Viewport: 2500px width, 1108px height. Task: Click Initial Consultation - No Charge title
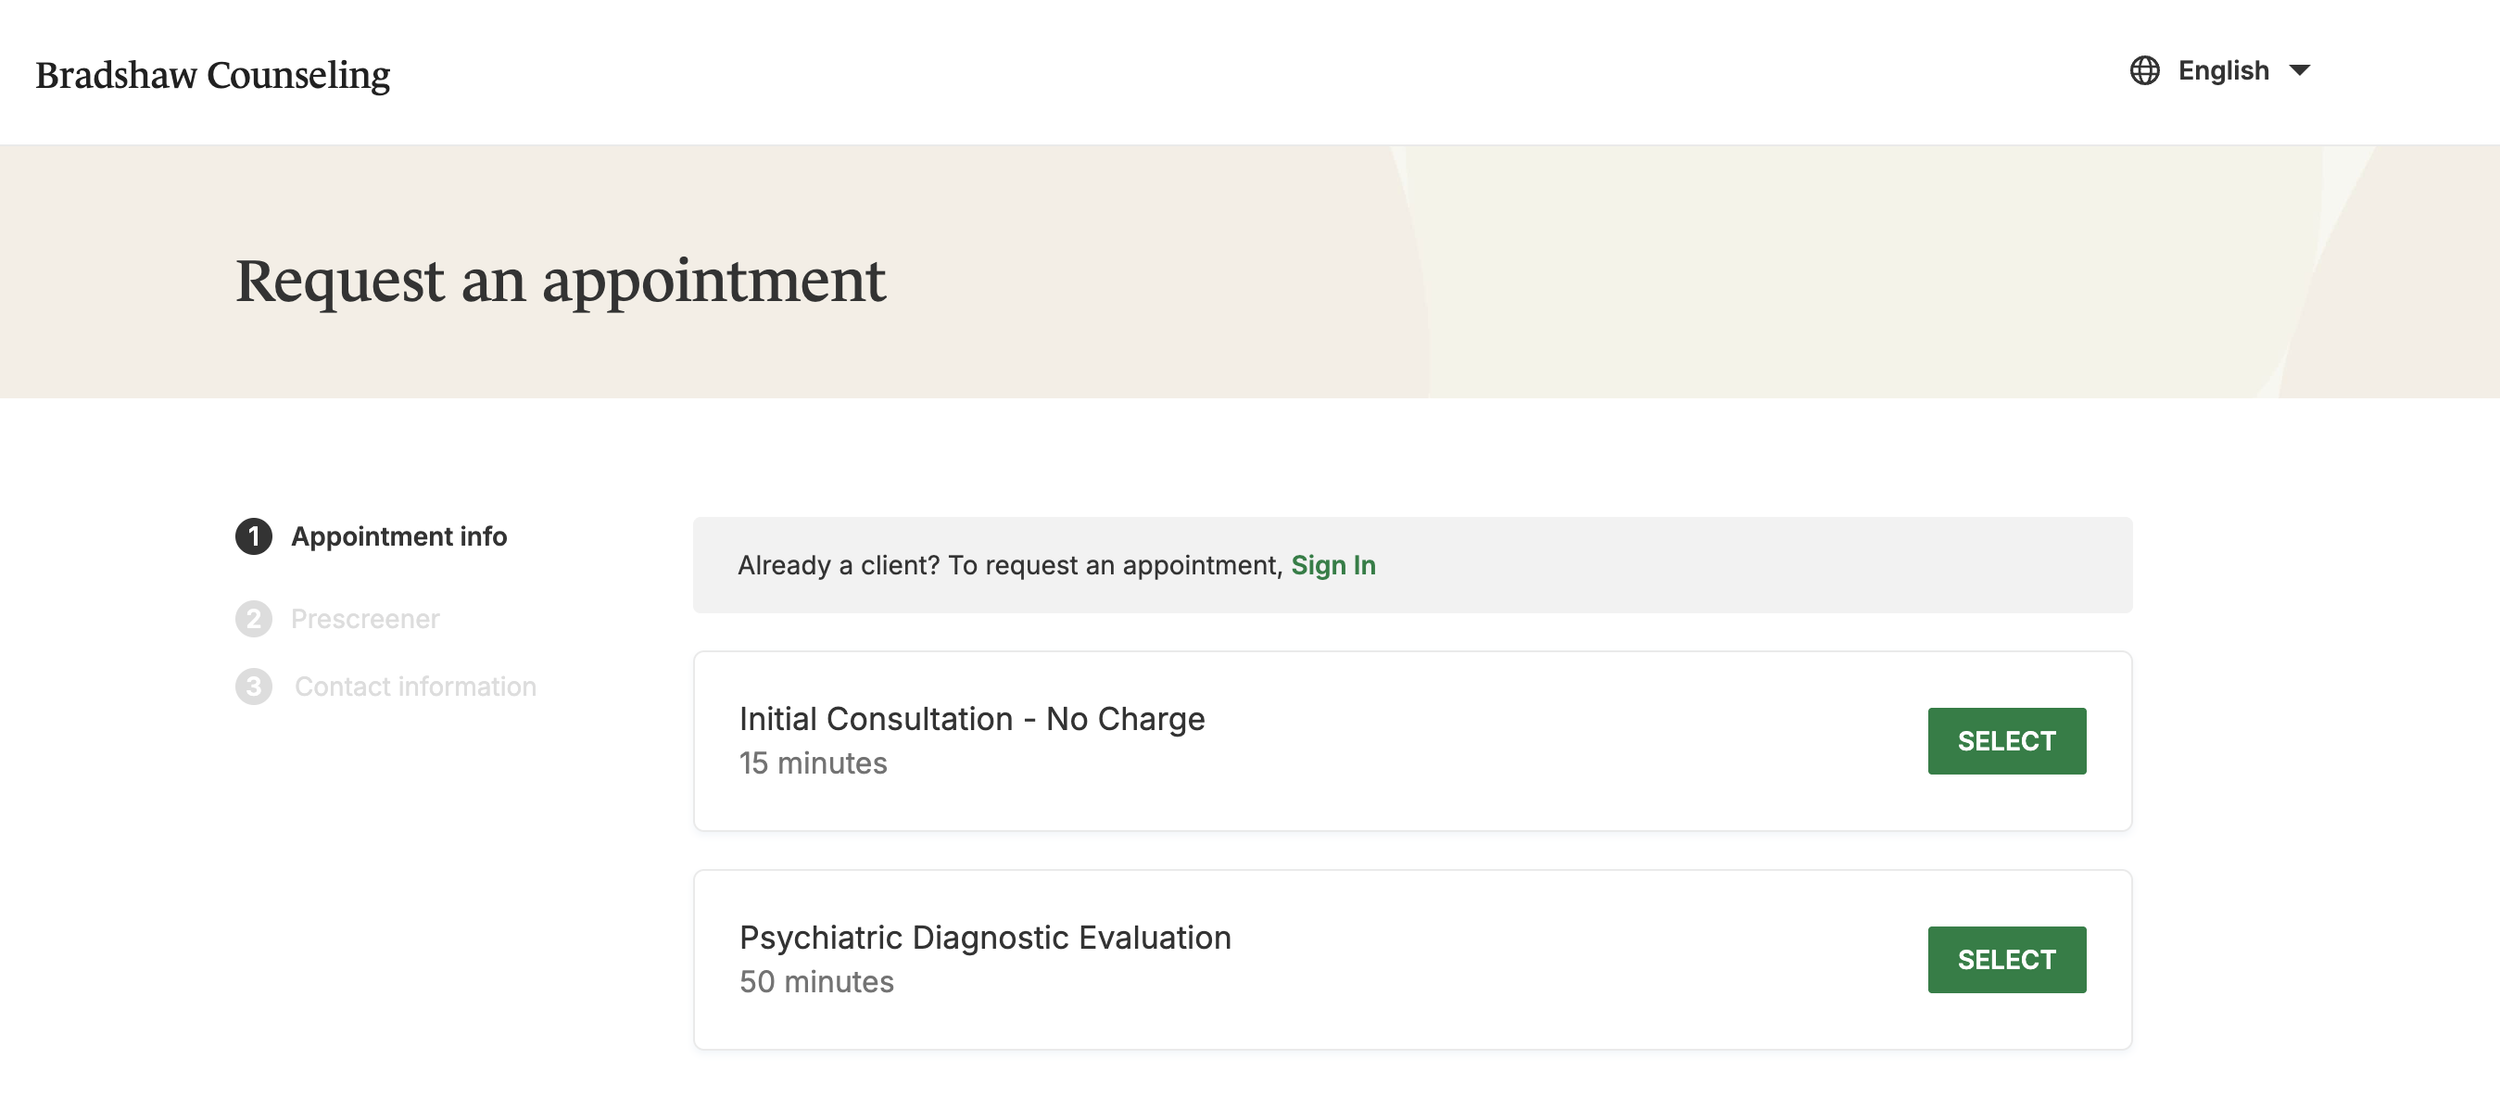(971, 719)
